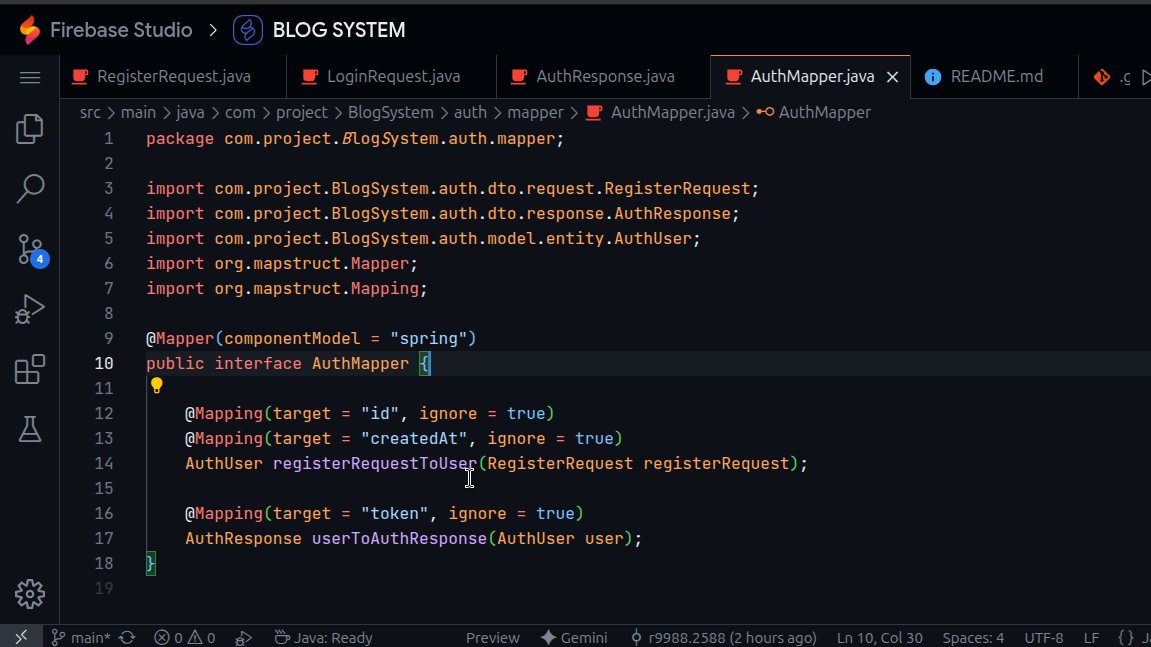Open the Testing flask view

[x=30, y=429]
